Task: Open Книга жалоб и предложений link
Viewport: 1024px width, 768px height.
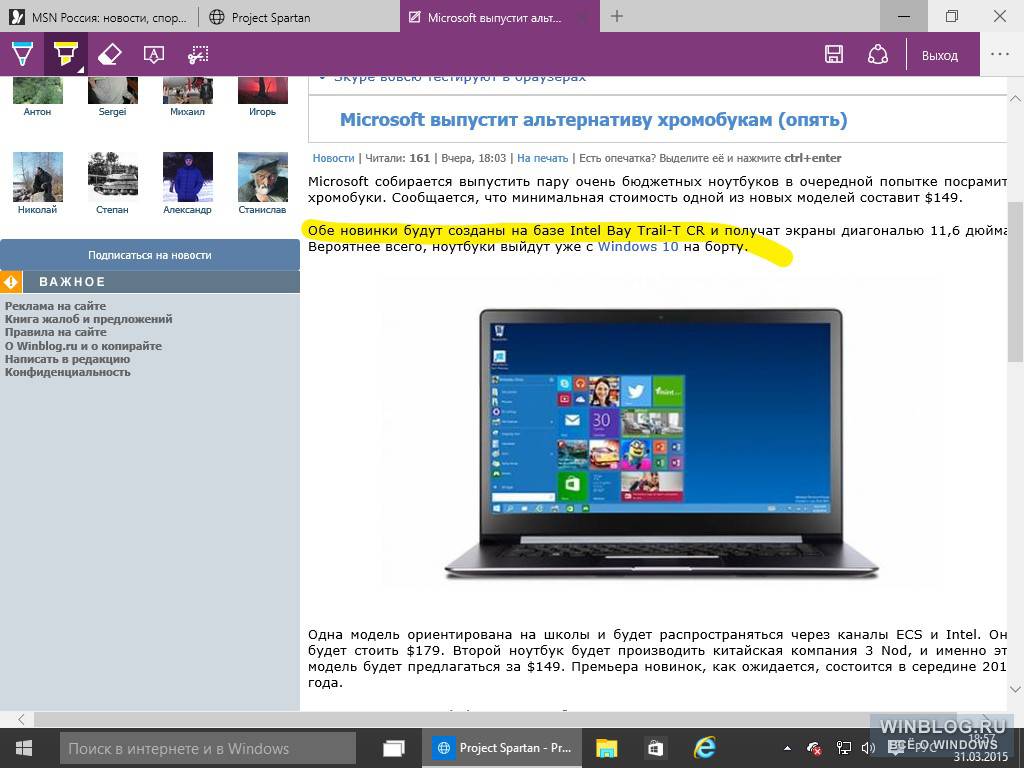Action: pyautogui.click(x=88, y=319)
